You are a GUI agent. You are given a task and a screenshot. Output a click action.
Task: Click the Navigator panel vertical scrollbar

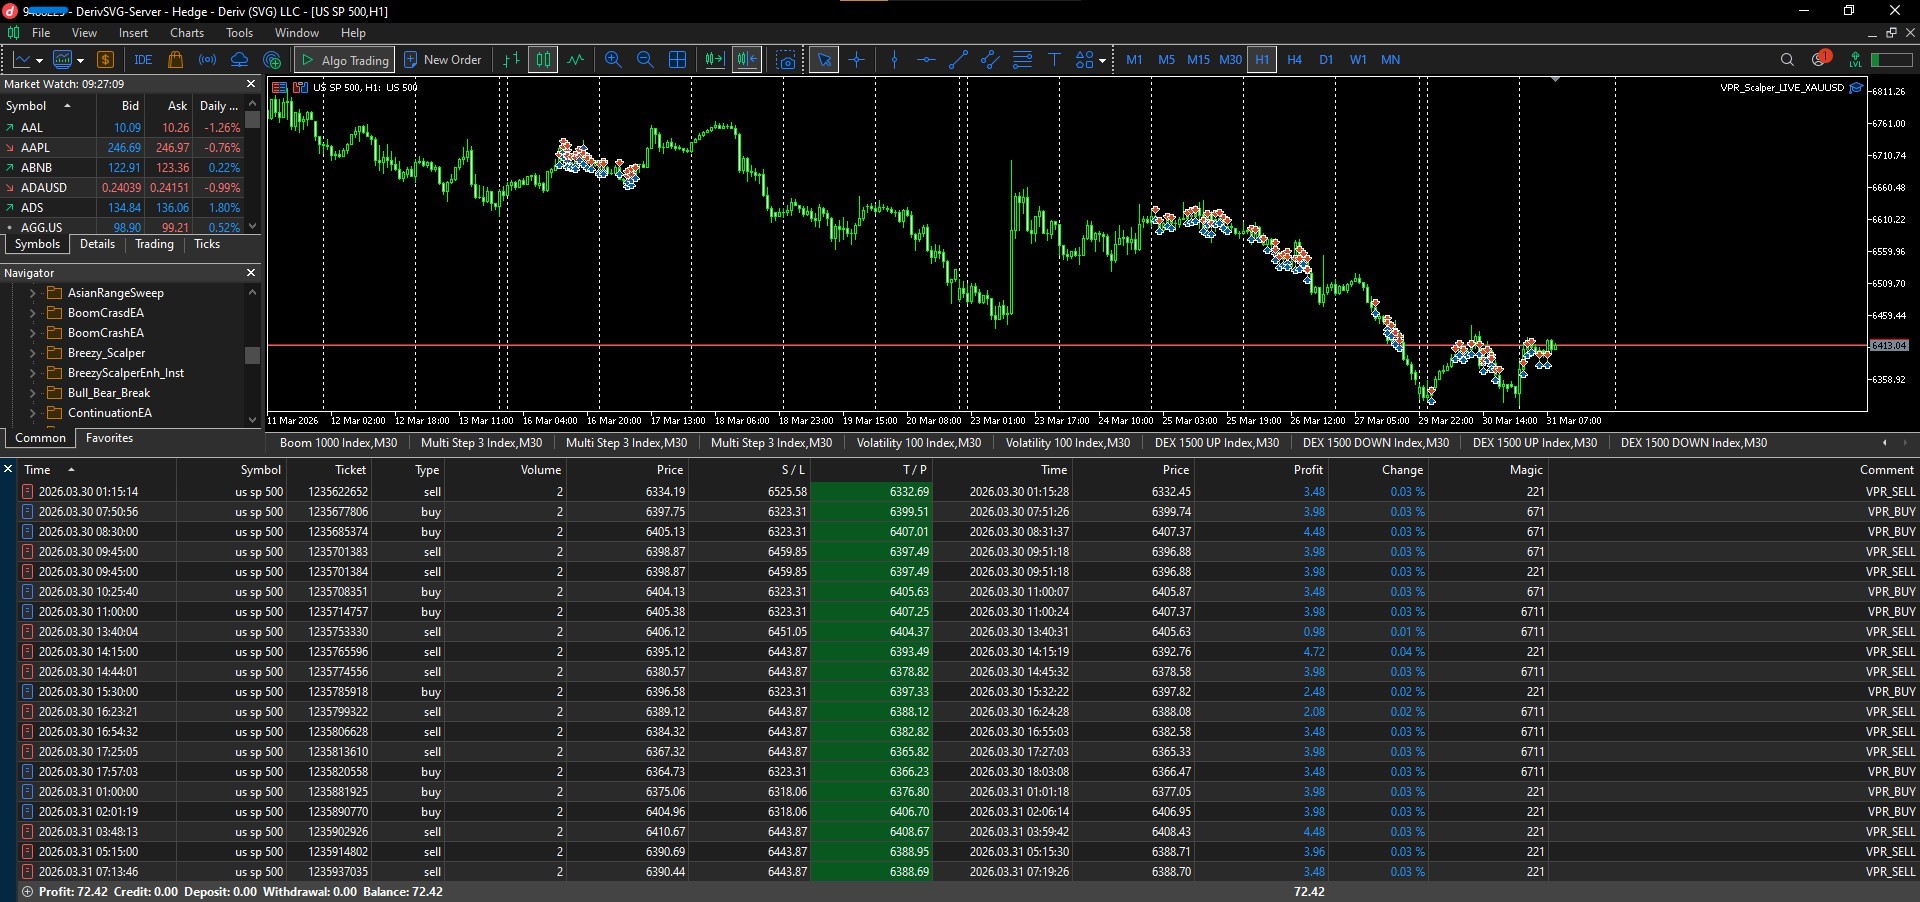point(252,355)
